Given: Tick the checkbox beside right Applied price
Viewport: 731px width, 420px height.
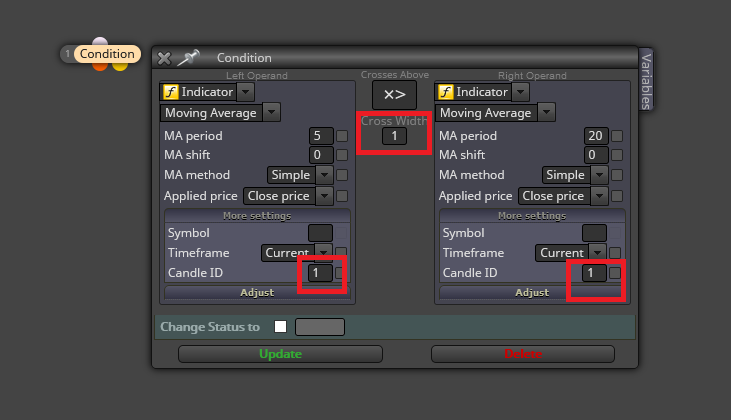Looking at the screenshot, I should point(617,196).
